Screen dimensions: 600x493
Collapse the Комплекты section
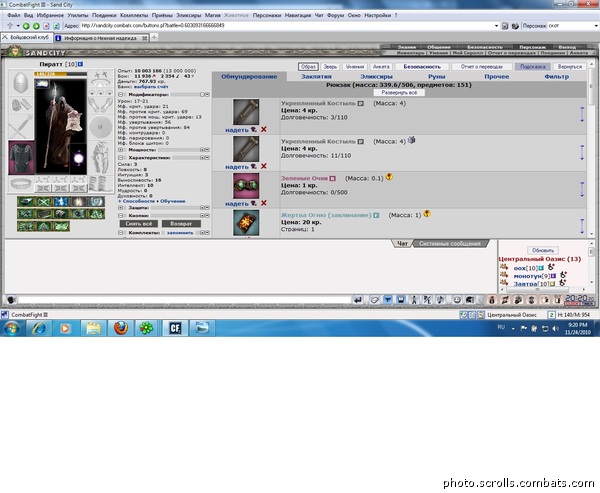(x=121, y=233)
